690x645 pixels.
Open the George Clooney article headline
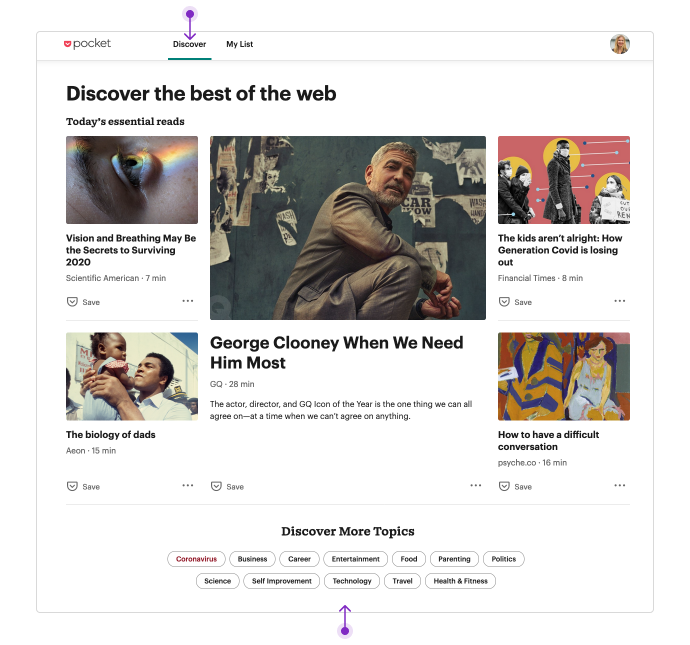(336, 352)
